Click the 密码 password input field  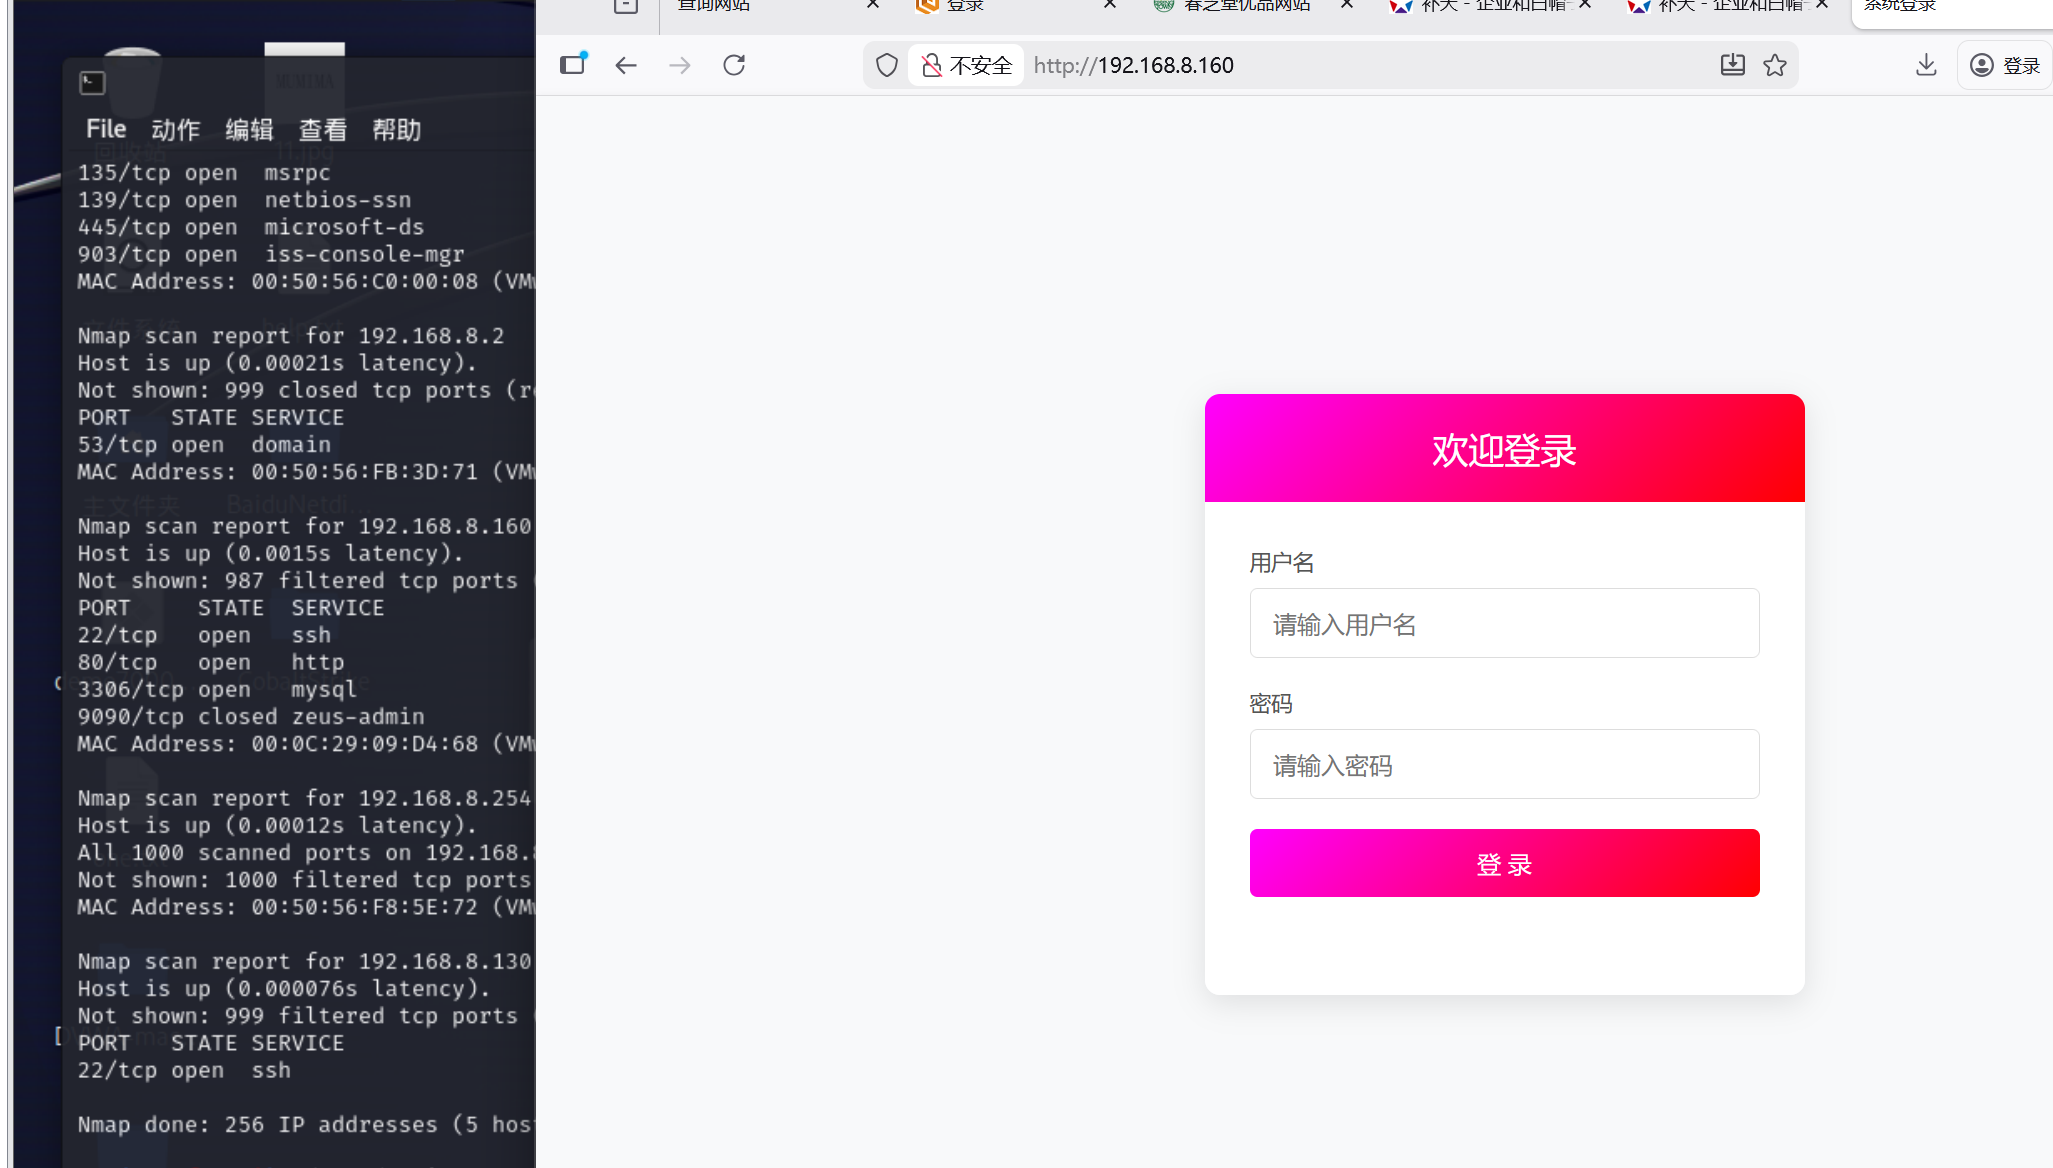[1504, 765]
